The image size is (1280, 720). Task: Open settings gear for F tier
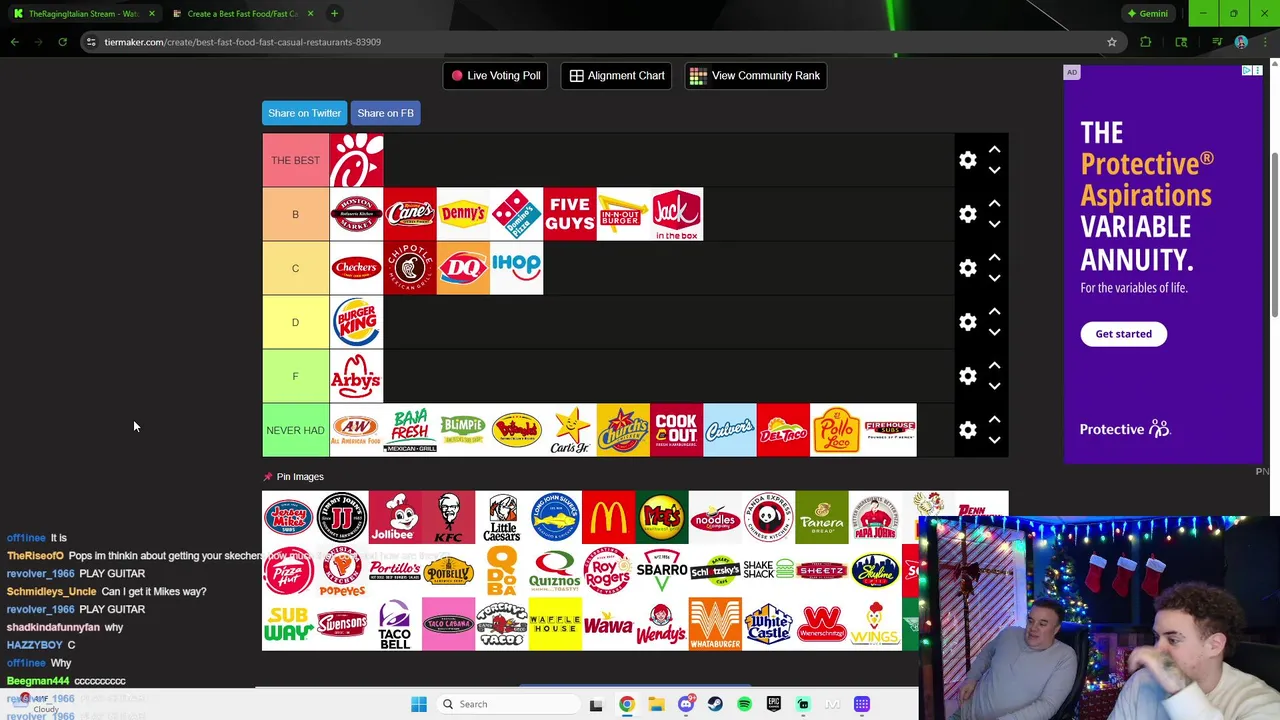click(968, 376)
